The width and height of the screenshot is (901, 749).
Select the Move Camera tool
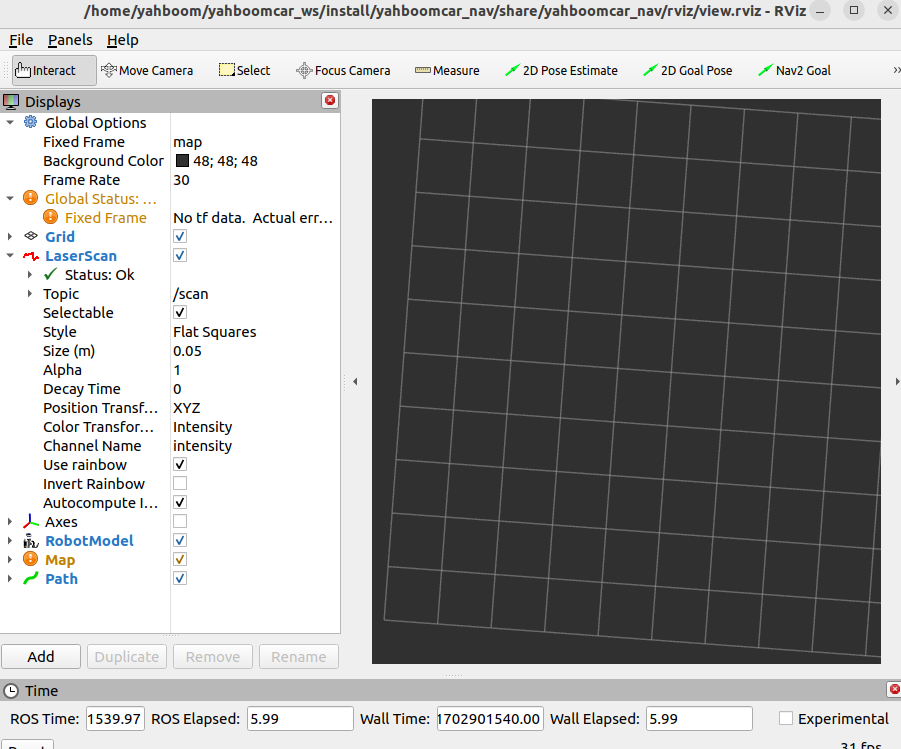[x=147, y=70]
